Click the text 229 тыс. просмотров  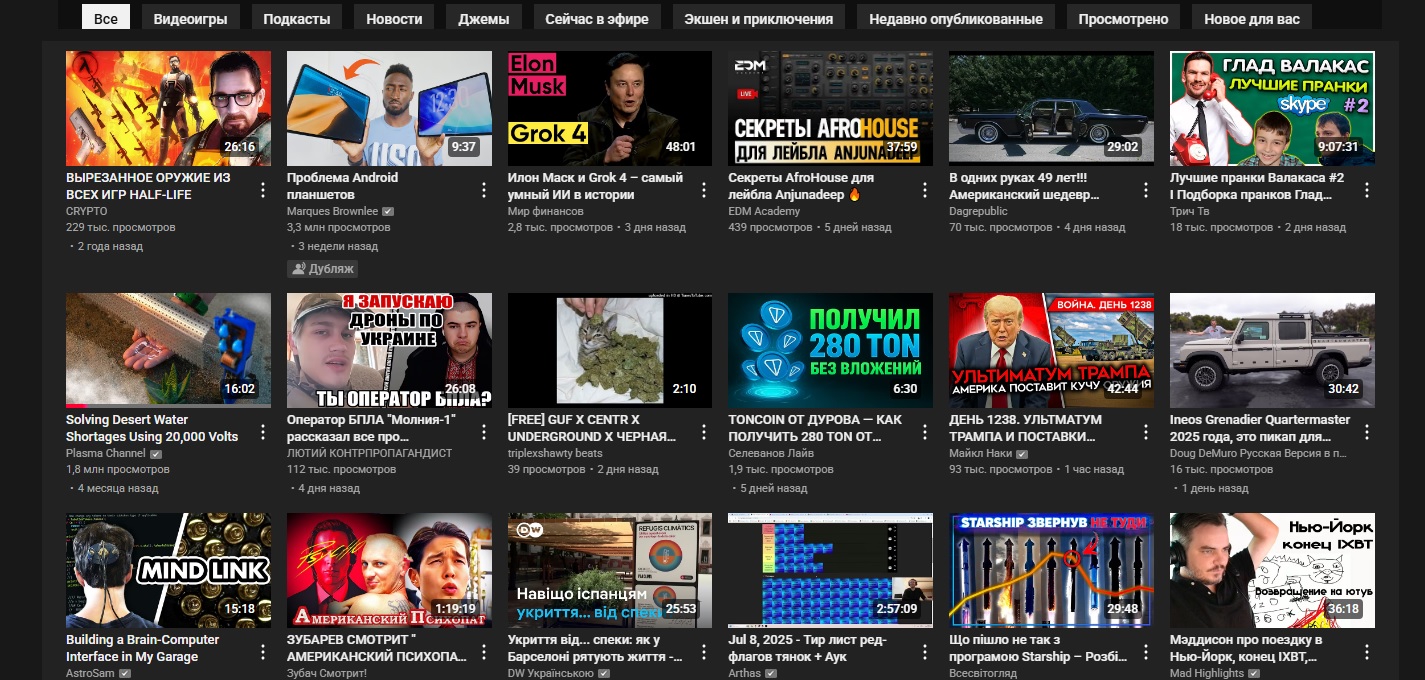120,228
